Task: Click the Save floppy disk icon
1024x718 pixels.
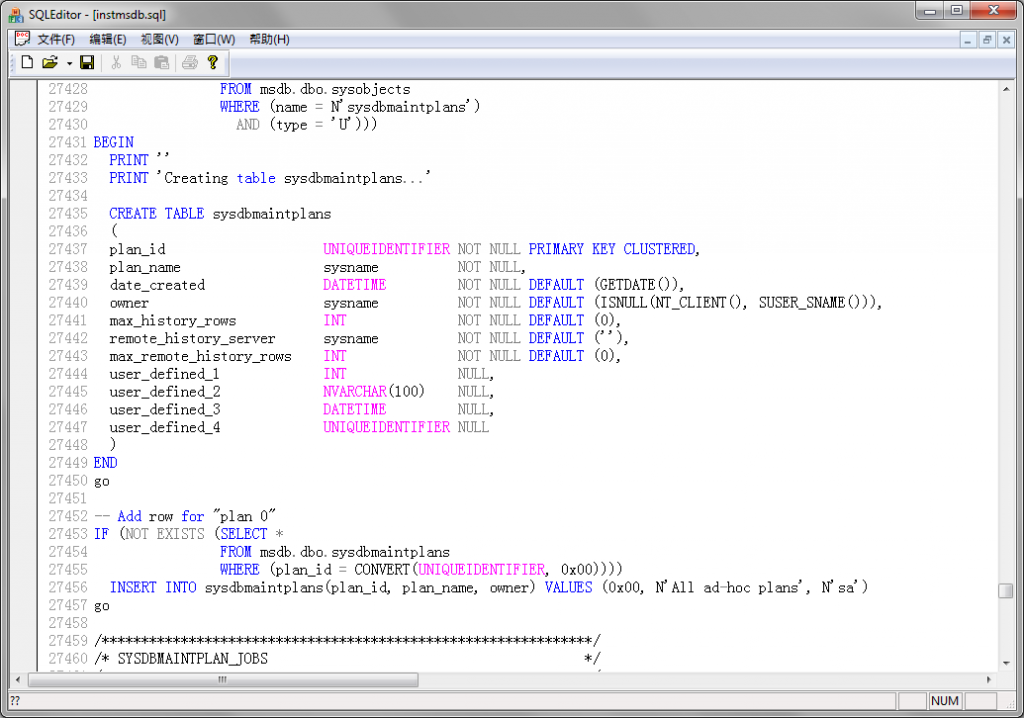Action: pos(87,62)
